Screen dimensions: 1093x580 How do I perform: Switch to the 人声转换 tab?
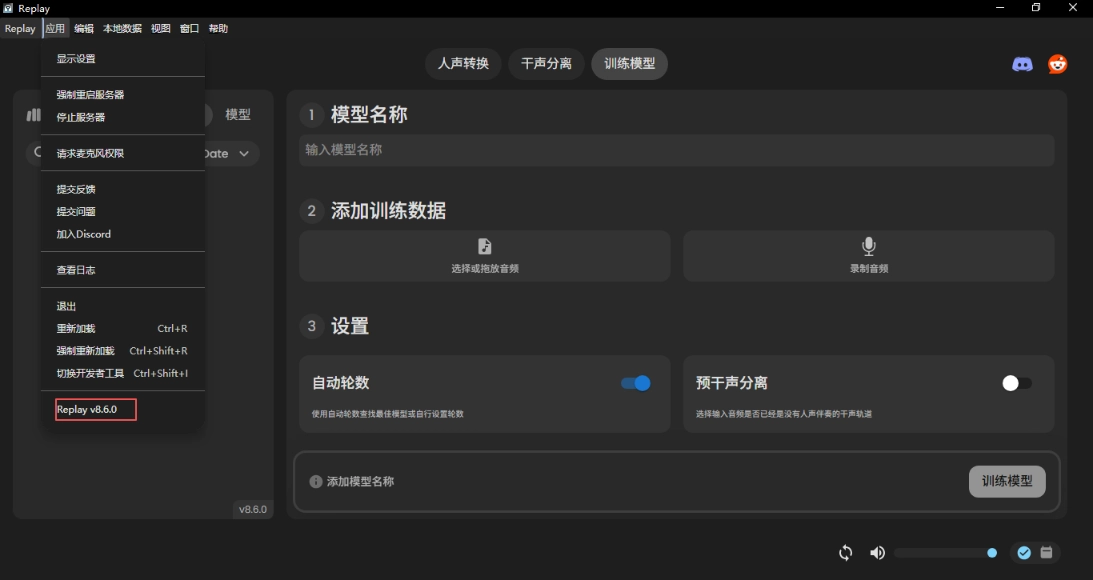(x=463, y=64)
